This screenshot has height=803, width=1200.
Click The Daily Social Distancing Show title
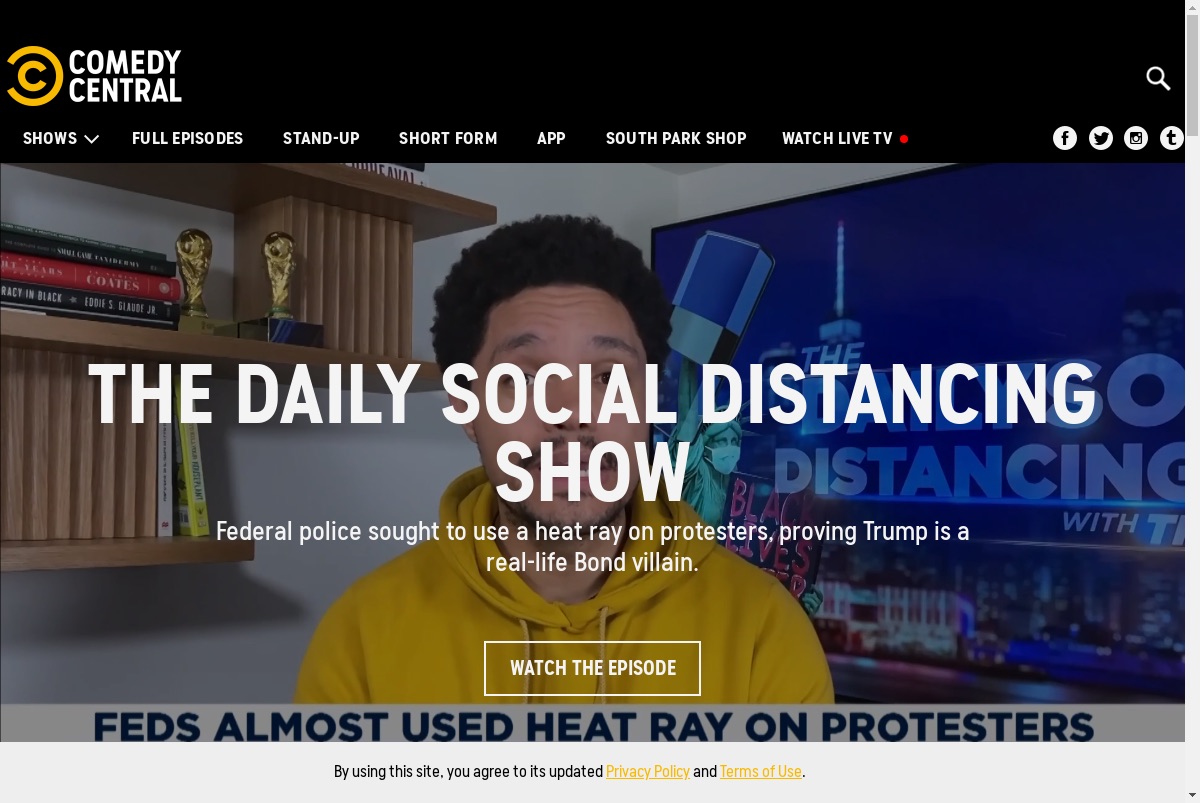tap(593, 433)
